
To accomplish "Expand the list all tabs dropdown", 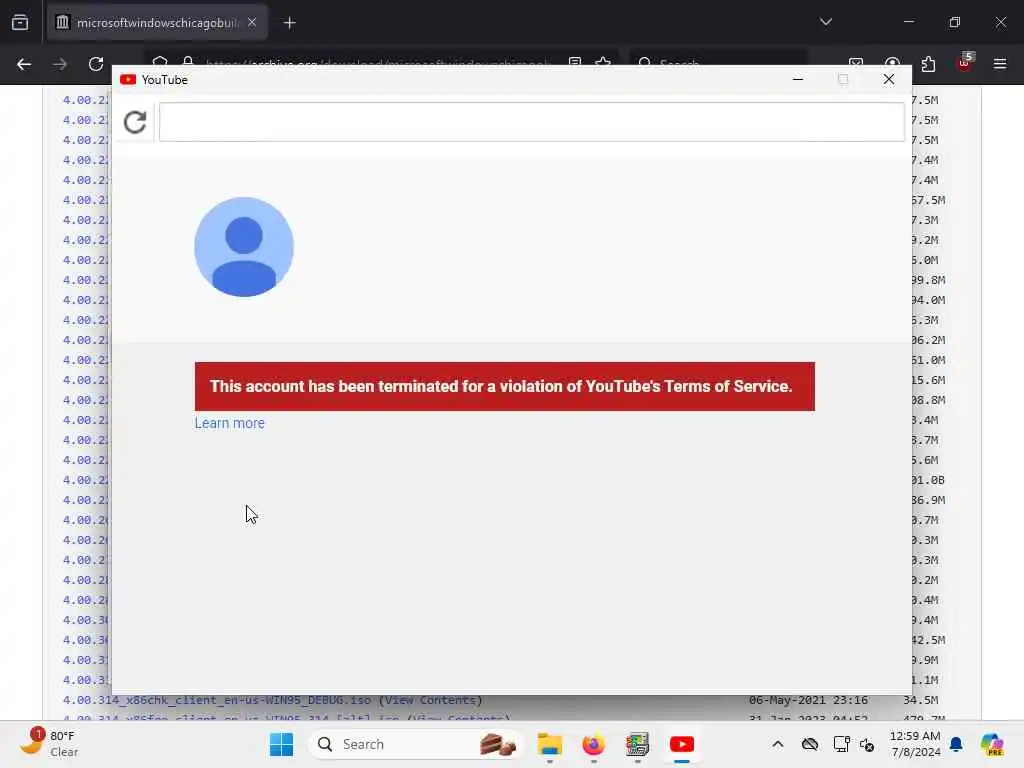I will (x=825, y=22).
